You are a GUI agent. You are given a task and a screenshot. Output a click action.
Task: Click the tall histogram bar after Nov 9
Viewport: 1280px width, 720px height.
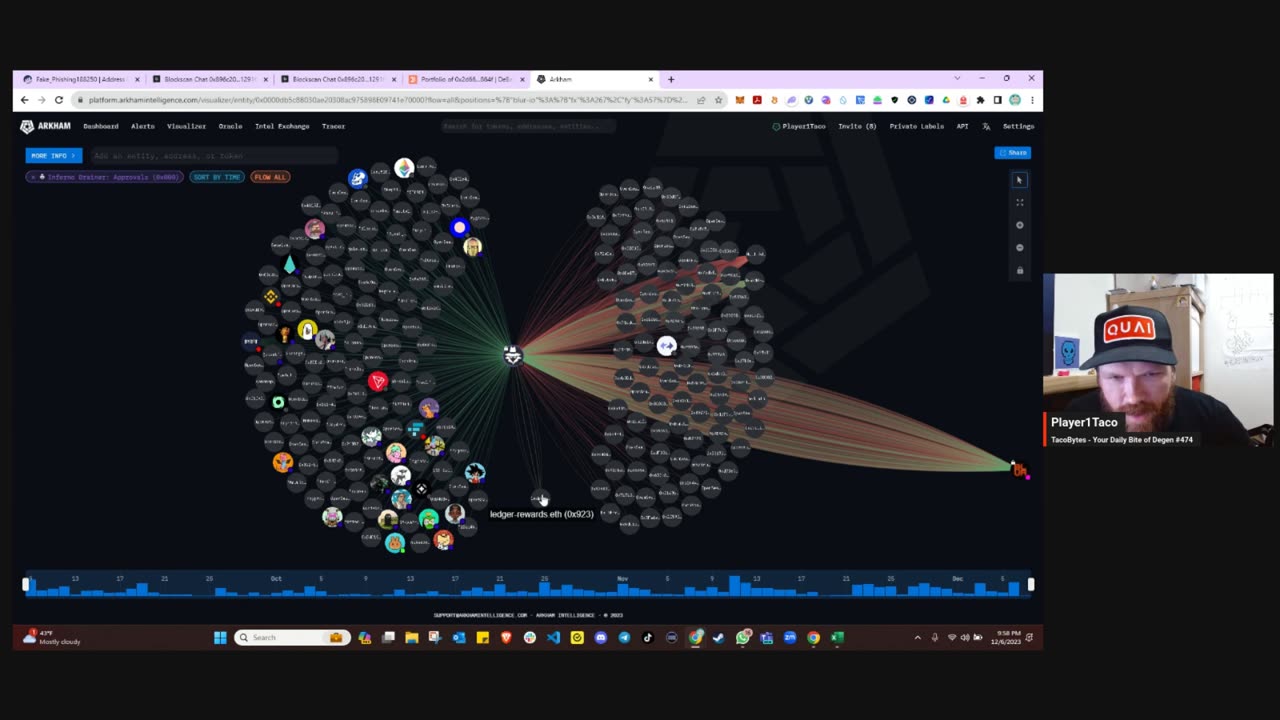point(735,586)
